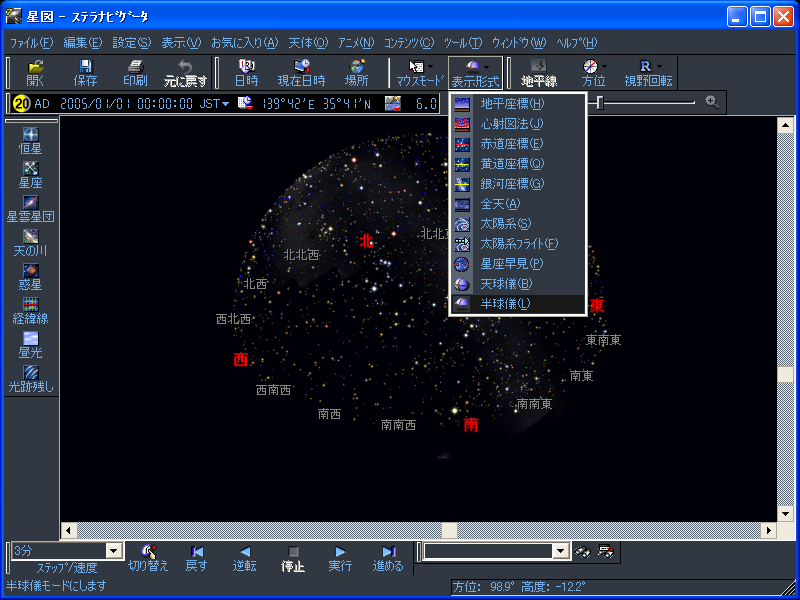Click the zoom-in magnifier icon
This screenshot has height=600, width=800.
pos(712,102)
